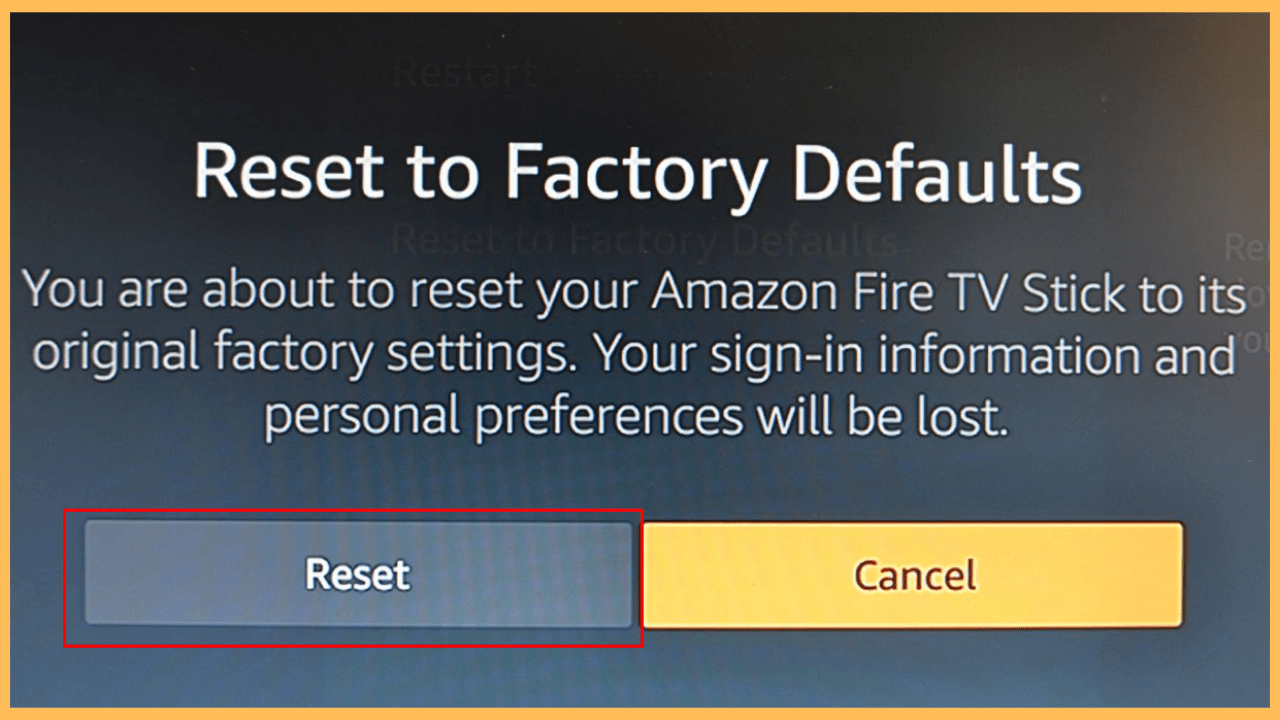Screen dimensions: 1280x720
Task: Click the orange border framing the screen
Action: tap(640, 6)
